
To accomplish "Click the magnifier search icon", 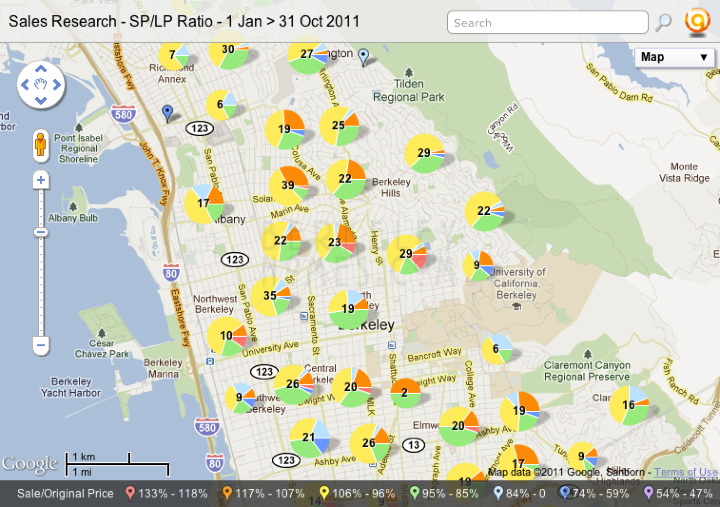I will [x=663, y=22].
